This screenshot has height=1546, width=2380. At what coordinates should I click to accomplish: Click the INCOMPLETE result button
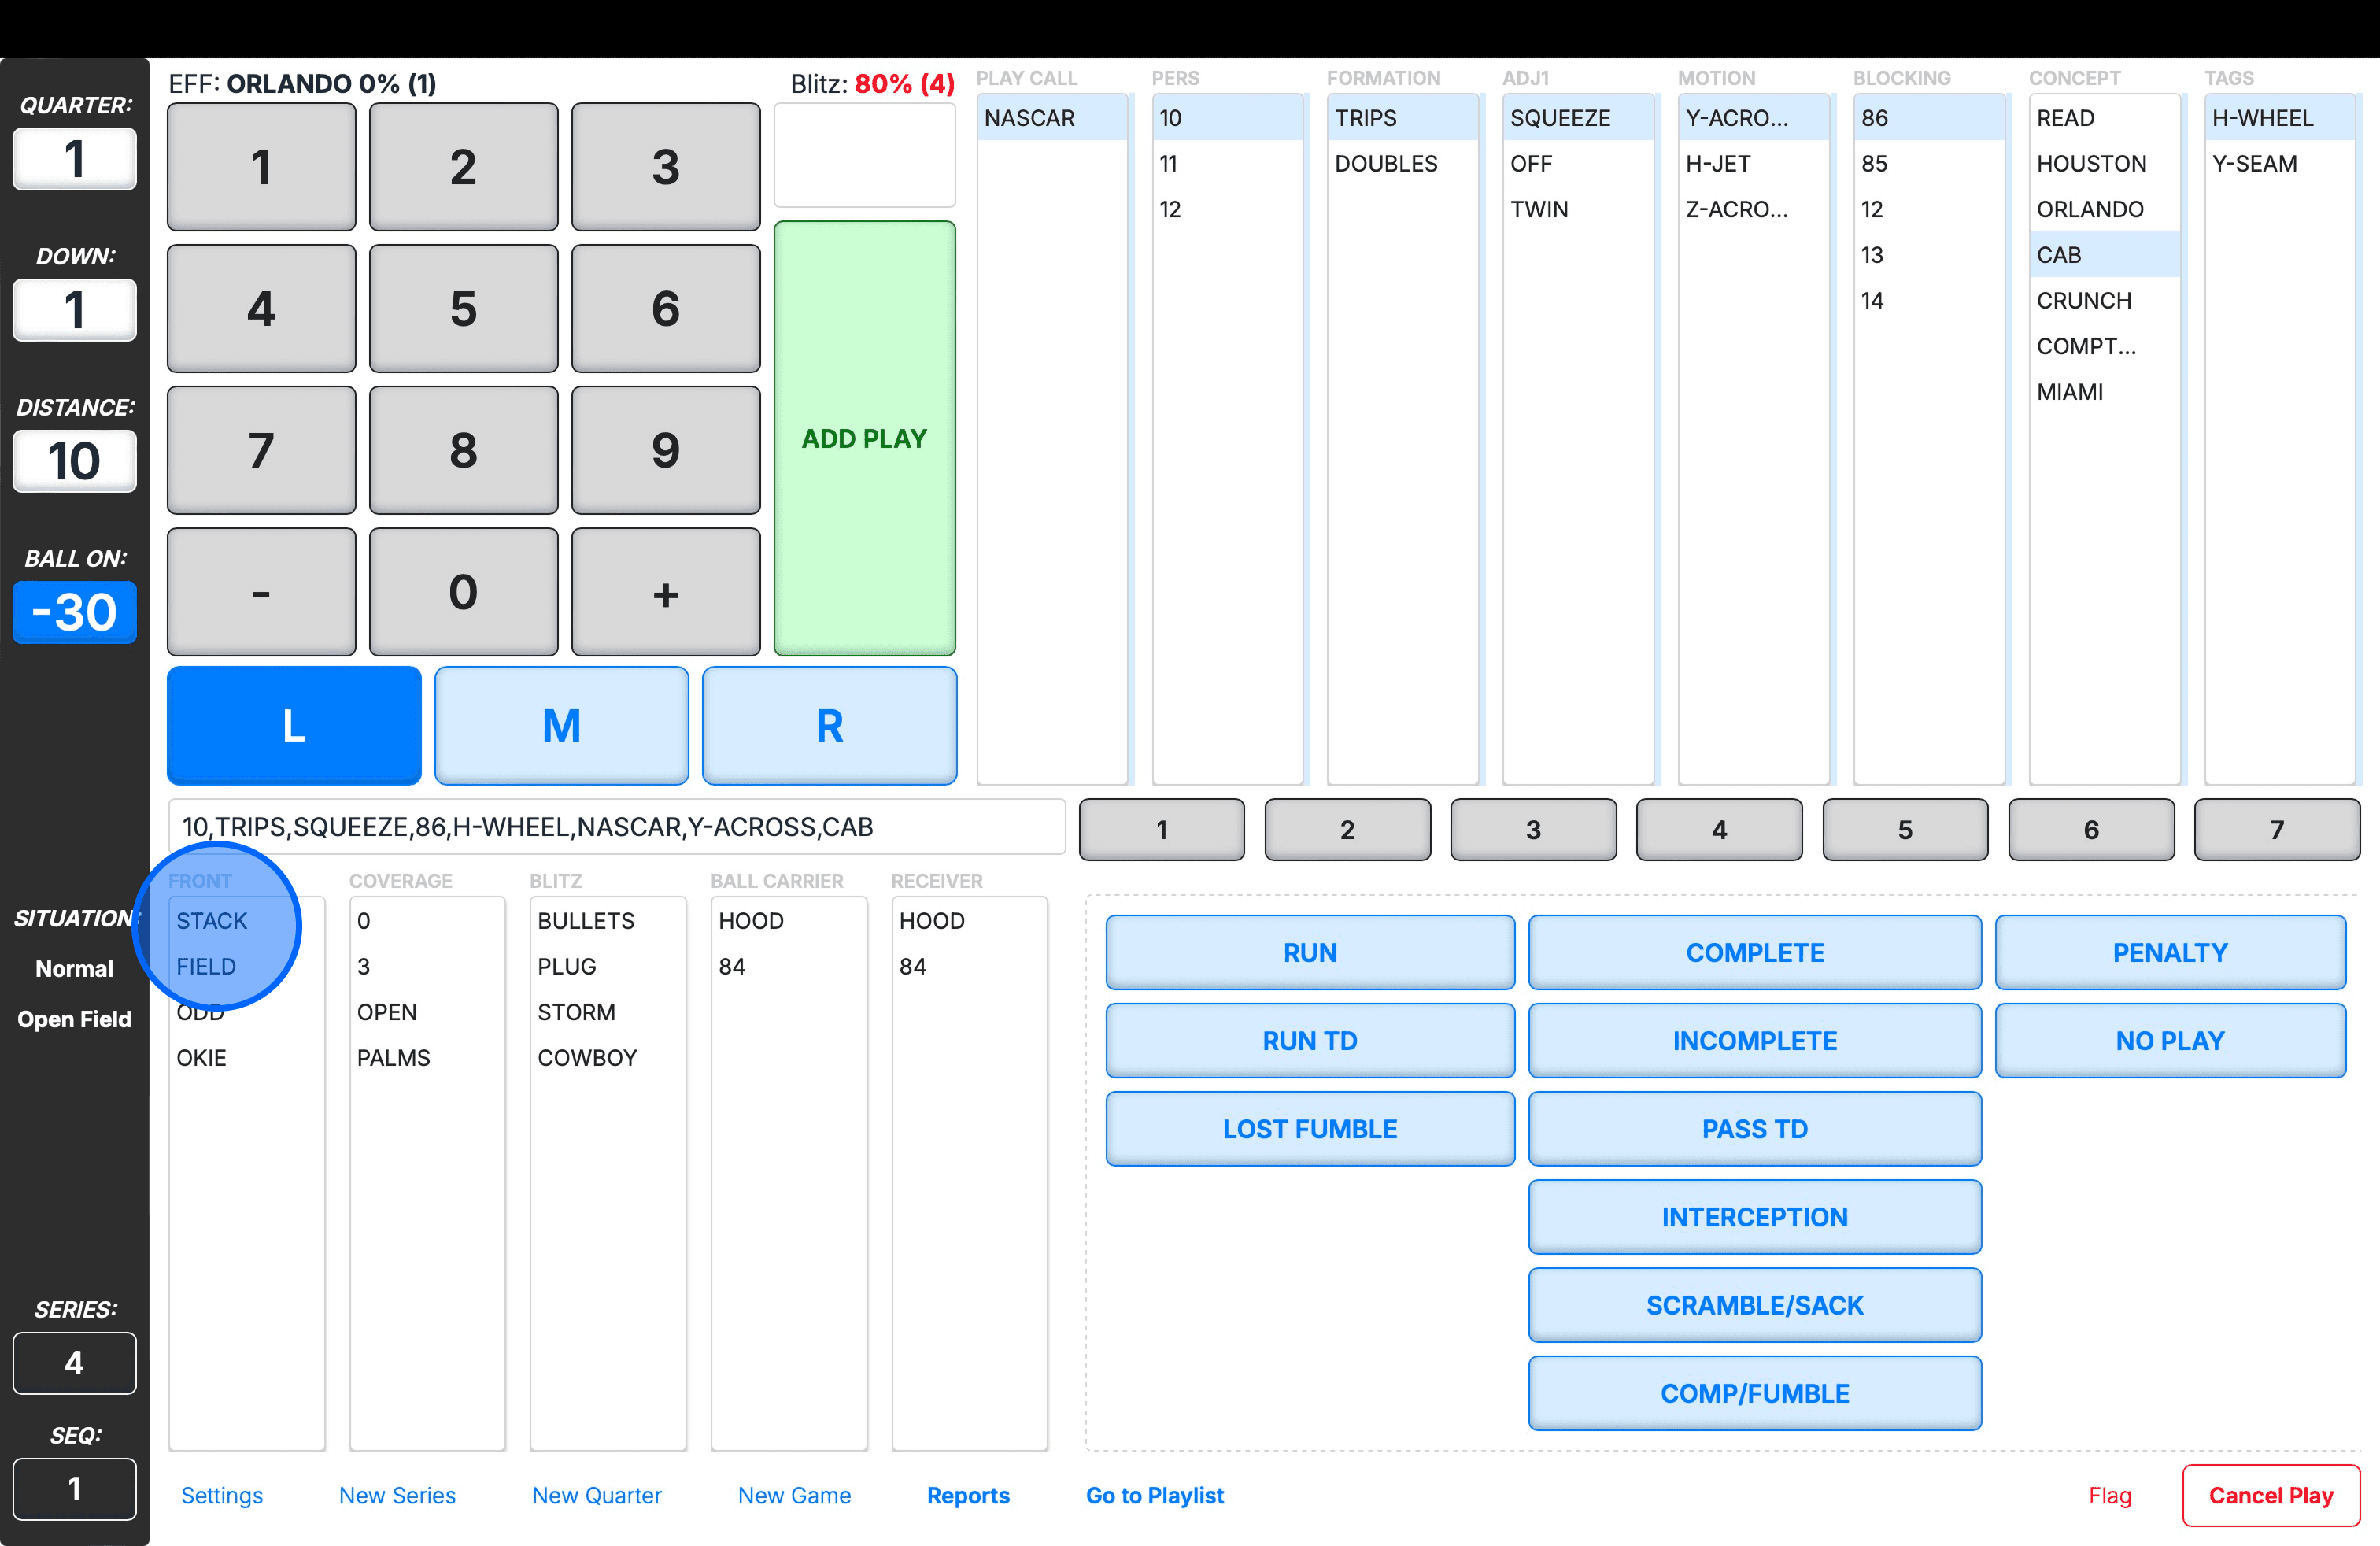tap(1754, 1040)
